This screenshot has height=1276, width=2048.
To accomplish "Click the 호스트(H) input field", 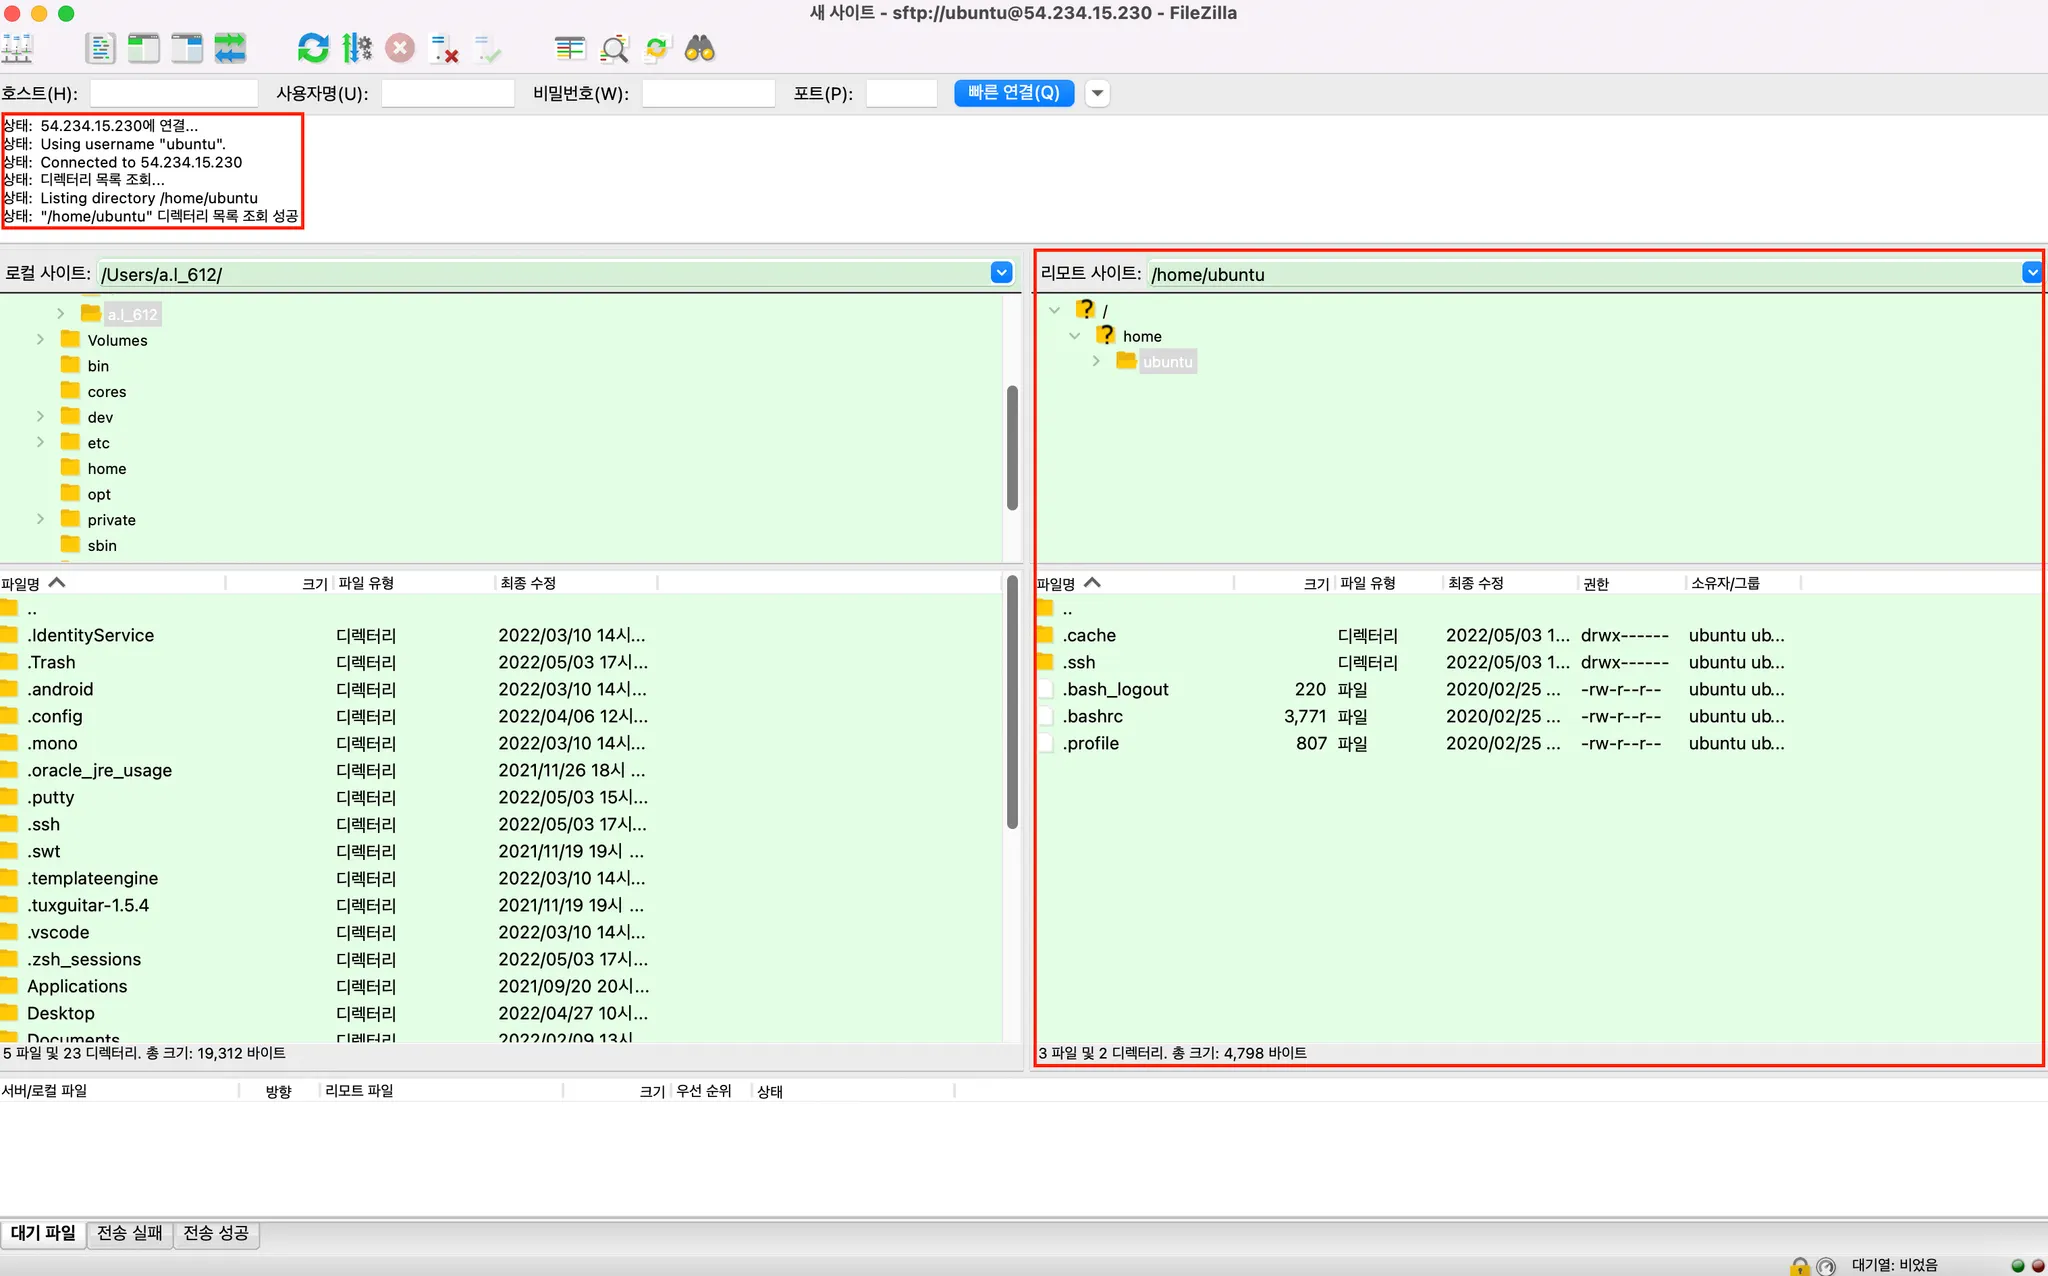I will 174,93.
